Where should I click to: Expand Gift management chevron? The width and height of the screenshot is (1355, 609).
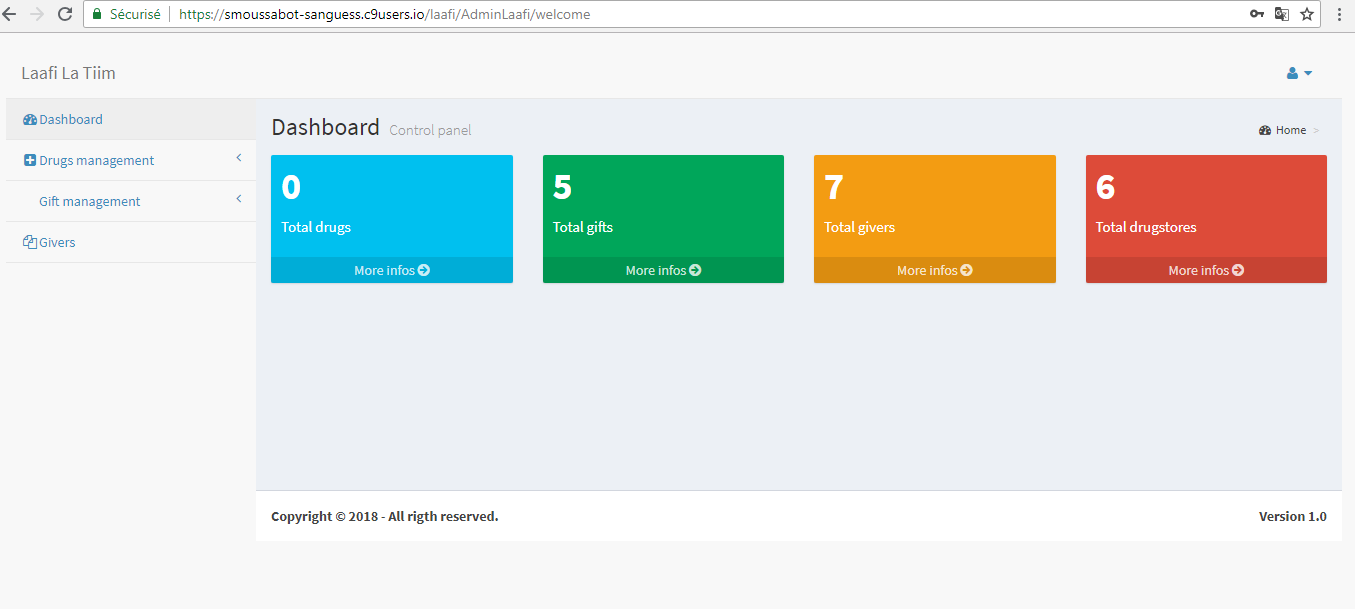[x=239, y=199]
